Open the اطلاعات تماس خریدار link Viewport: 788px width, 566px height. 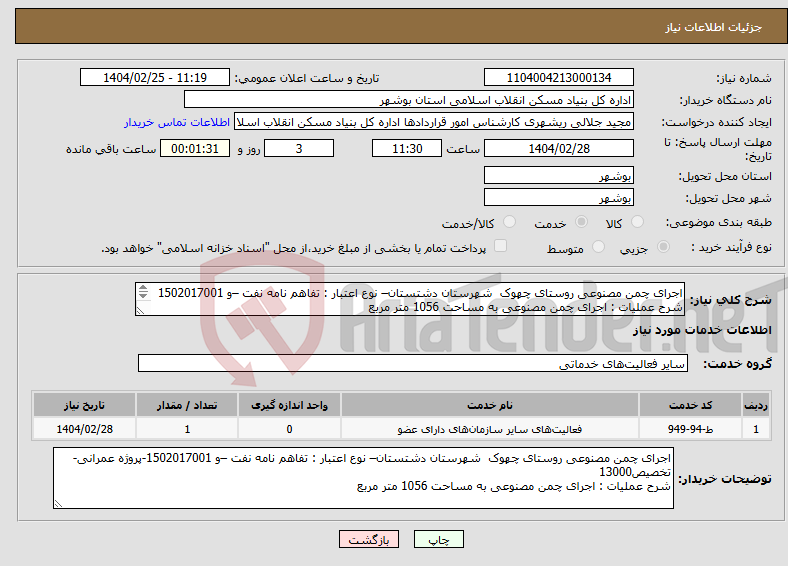(x=177, y=122)
